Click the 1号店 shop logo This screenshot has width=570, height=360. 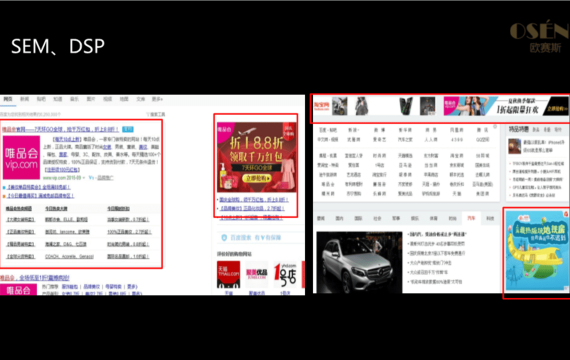point(285,275)
